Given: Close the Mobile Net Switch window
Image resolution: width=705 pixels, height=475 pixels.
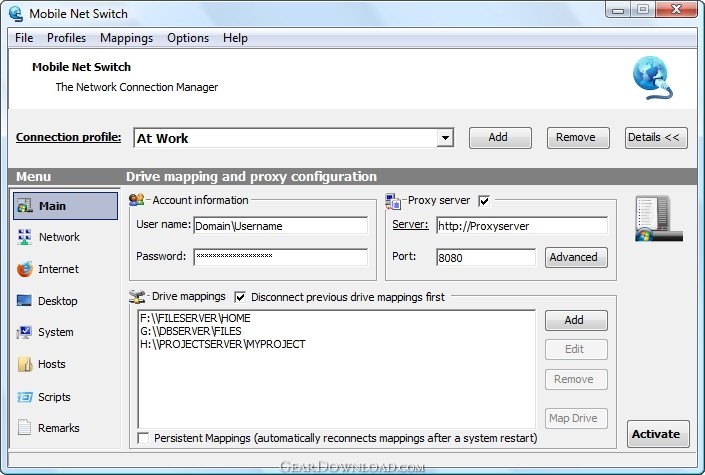Looking at the screenshot, I should pyautogui.click(x=676, y=9).
